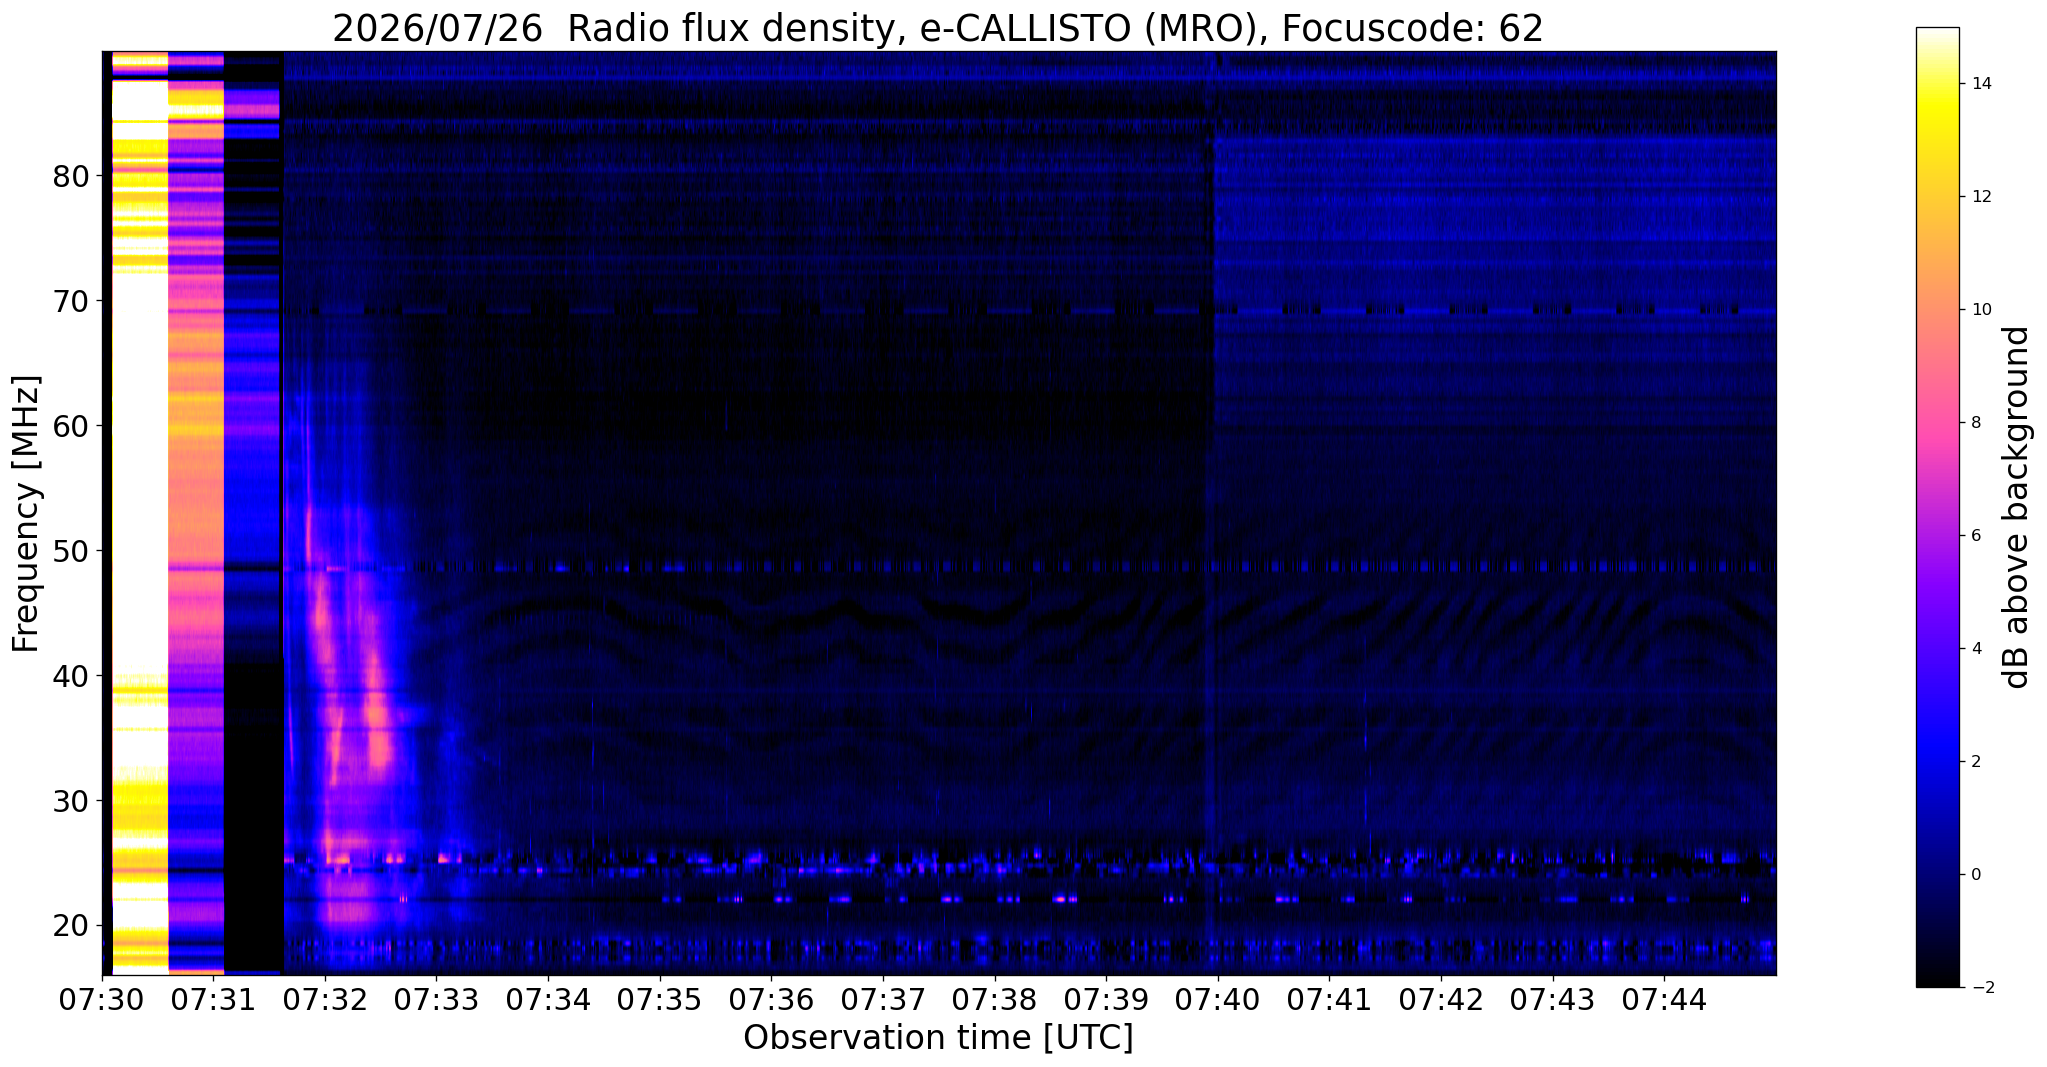Click the 50 MHz frequency tick label
This screenshot has width=2047, height=1067.
point(71,552)
